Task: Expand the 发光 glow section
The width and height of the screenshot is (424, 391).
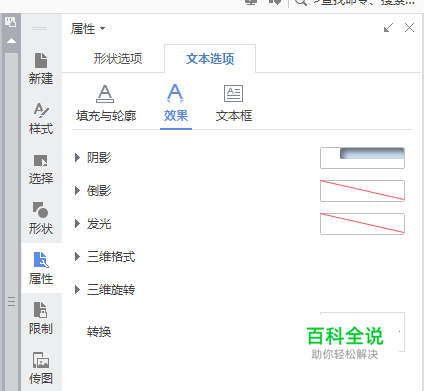Action: [x=77, y=224]
